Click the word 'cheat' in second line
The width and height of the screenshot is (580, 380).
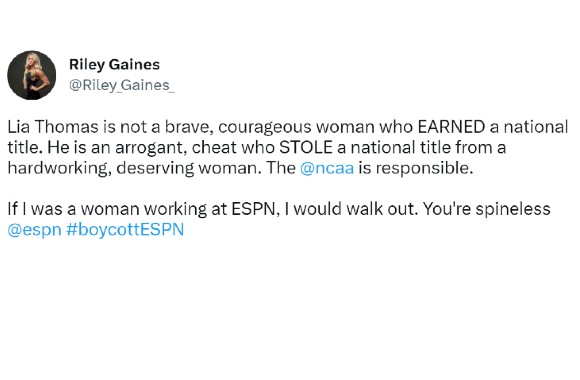pos(215,148)
